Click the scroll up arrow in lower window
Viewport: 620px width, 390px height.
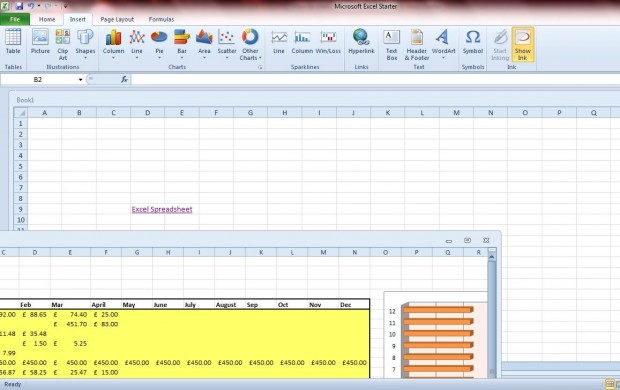click(492, 256)
